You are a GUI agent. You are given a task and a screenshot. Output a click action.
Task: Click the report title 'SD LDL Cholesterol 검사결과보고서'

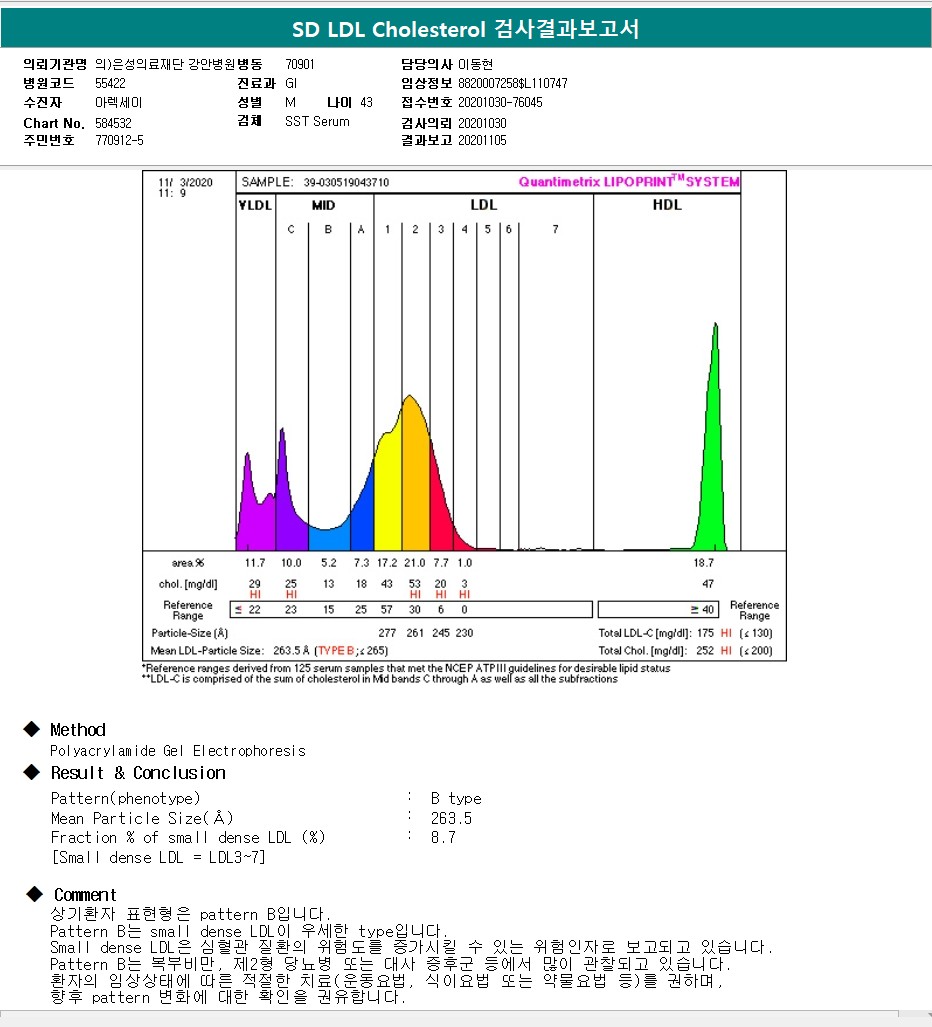(466, 29)
